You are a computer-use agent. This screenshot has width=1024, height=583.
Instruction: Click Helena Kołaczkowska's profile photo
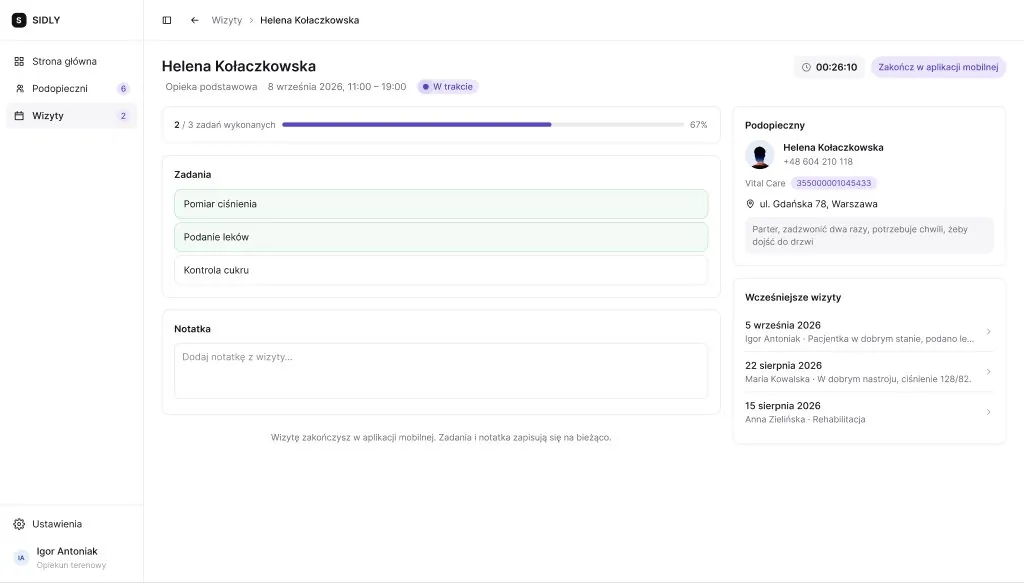tap(760, 155)
